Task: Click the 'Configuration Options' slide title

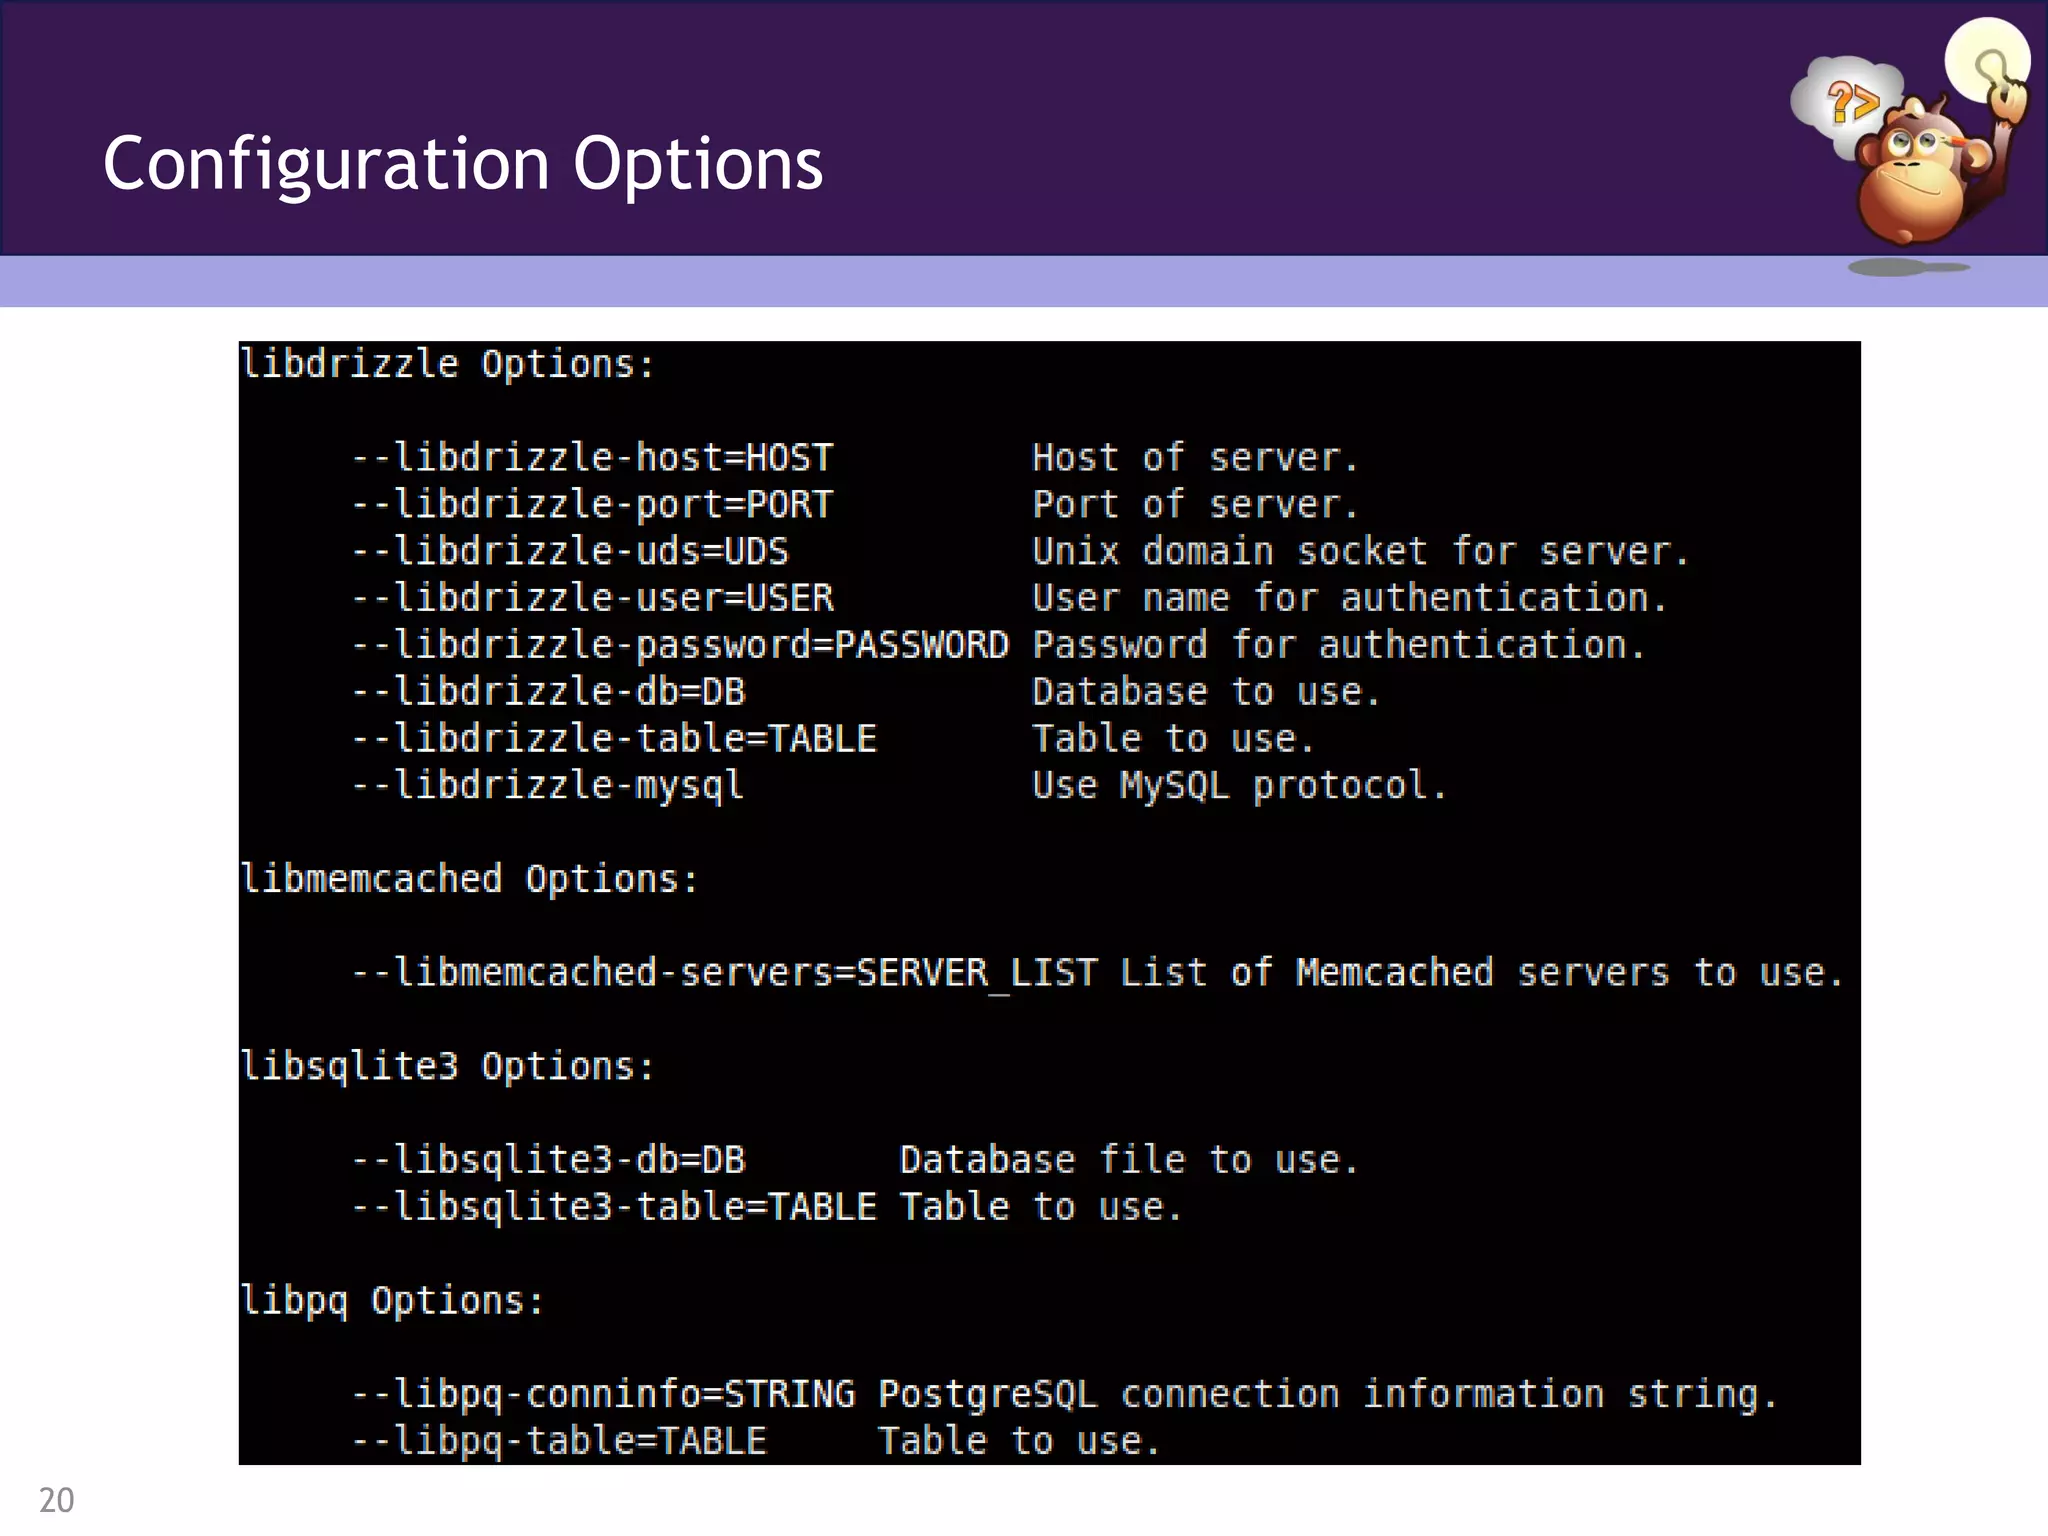Action: pos(463,164)
